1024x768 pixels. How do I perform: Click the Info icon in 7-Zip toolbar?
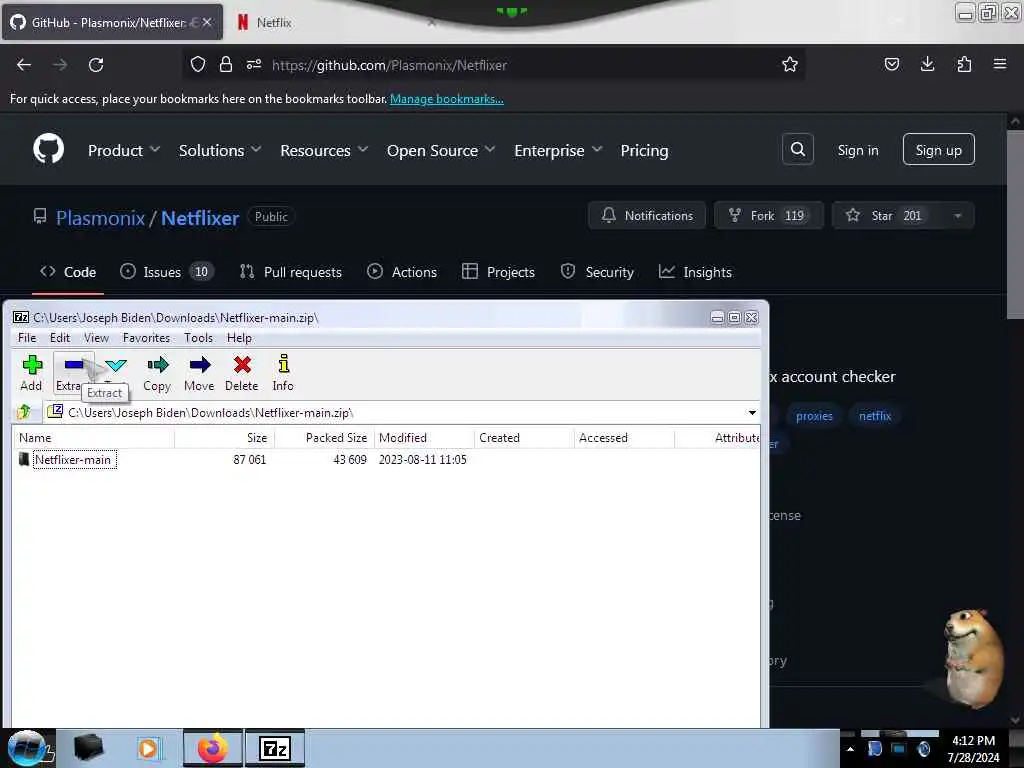283,373
